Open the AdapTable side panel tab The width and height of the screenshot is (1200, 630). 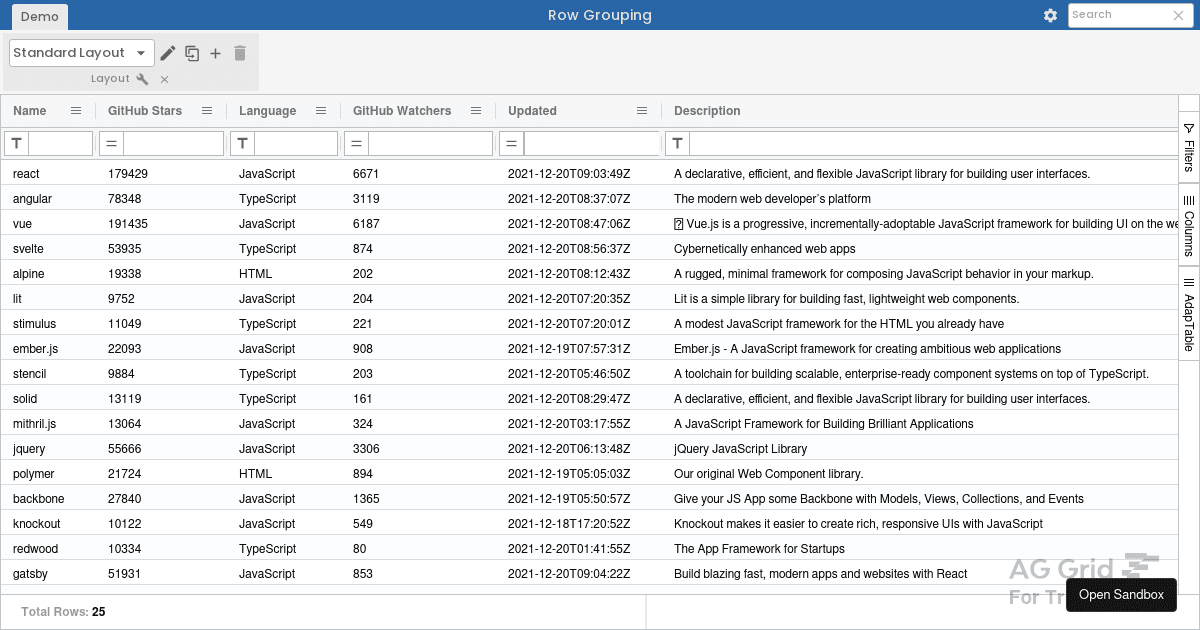(x=1189, y=314)
